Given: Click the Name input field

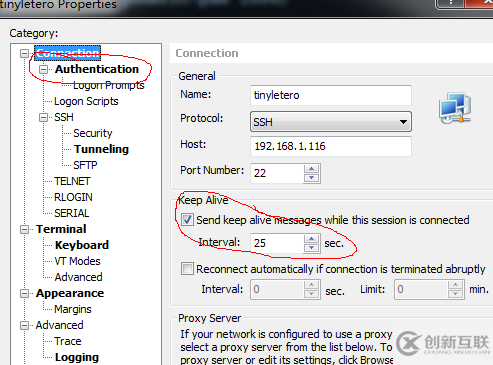Looking at the screenshot, I should 331,95.
